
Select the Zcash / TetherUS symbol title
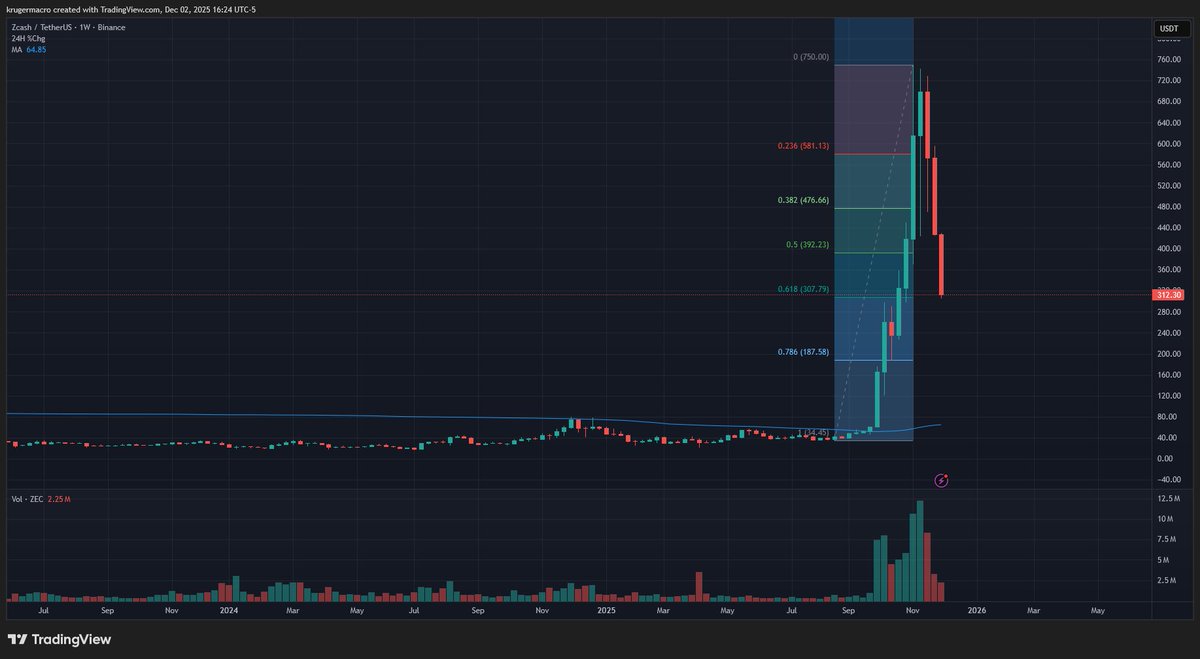(x=66, y=27)
